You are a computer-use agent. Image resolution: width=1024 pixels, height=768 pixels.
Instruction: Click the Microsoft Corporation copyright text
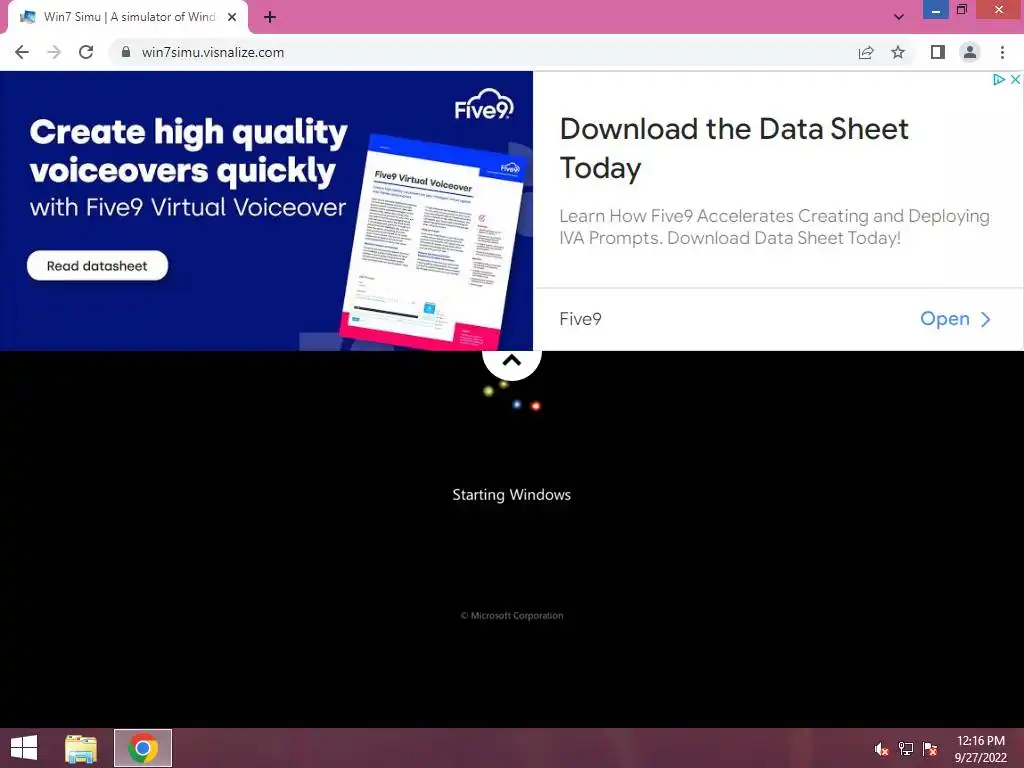pos(511,615)
